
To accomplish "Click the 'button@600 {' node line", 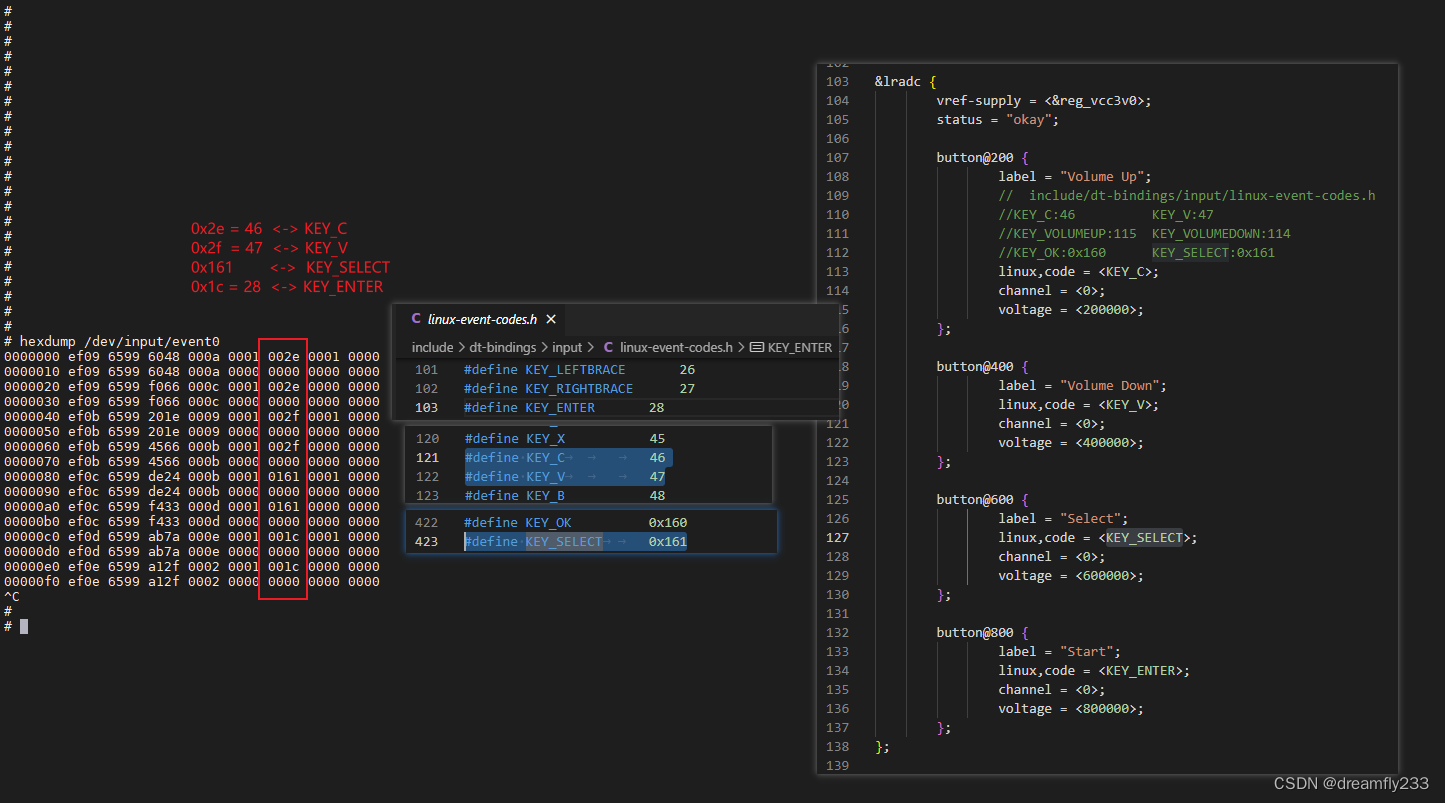I will (982, 499).
